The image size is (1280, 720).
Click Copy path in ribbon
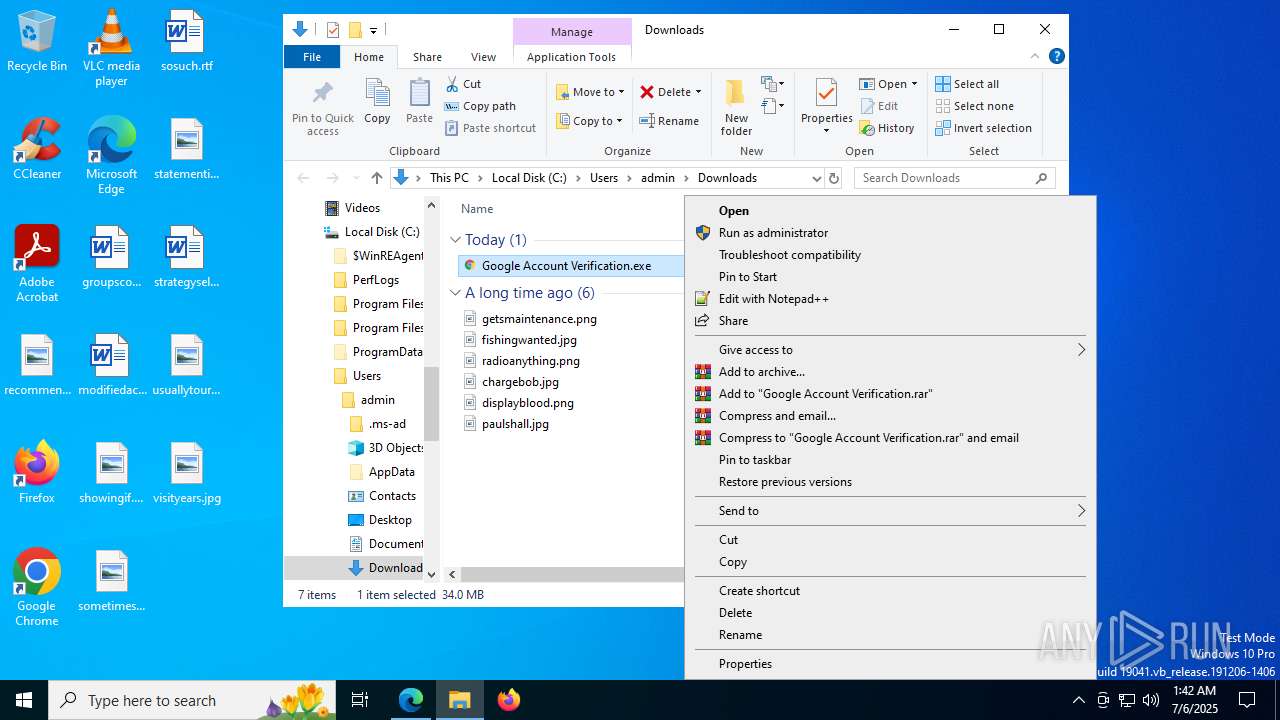pyautogui.click(x=481, y=106)
